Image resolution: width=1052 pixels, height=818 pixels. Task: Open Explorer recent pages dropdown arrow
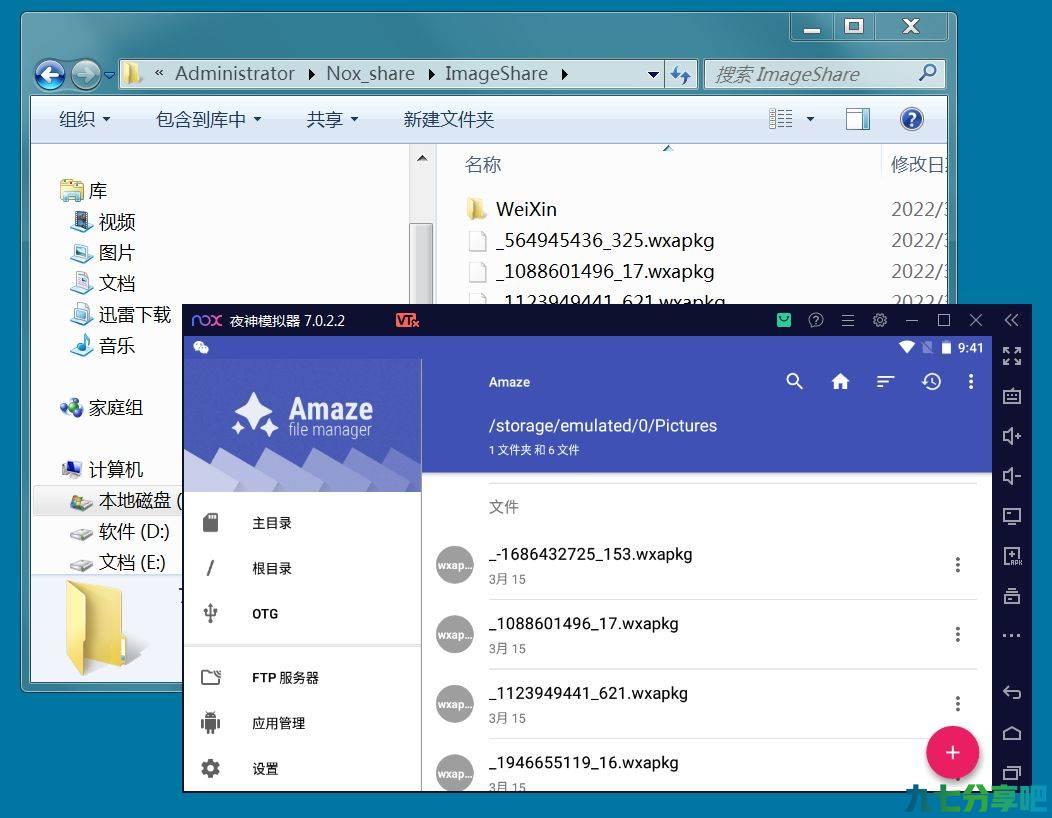[x=109, y=75]
